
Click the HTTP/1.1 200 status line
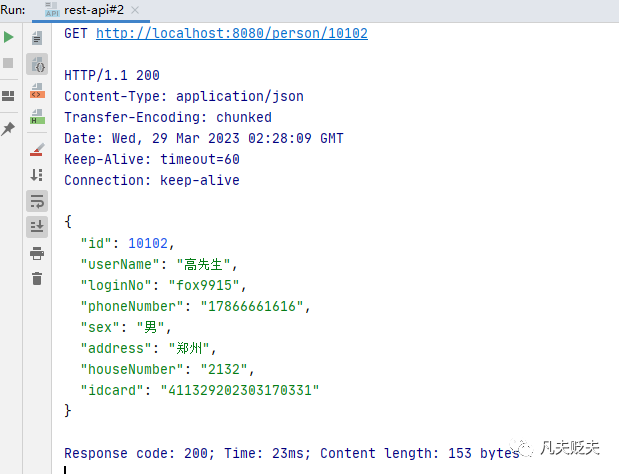[x=112, y=75]
